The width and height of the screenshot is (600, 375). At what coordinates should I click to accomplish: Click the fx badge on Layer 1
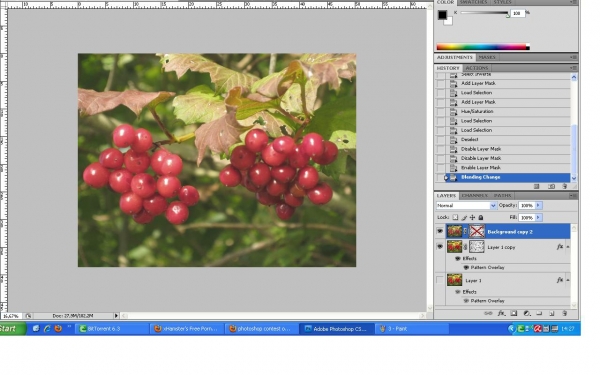pyautogui.click(x=560, y=280)
